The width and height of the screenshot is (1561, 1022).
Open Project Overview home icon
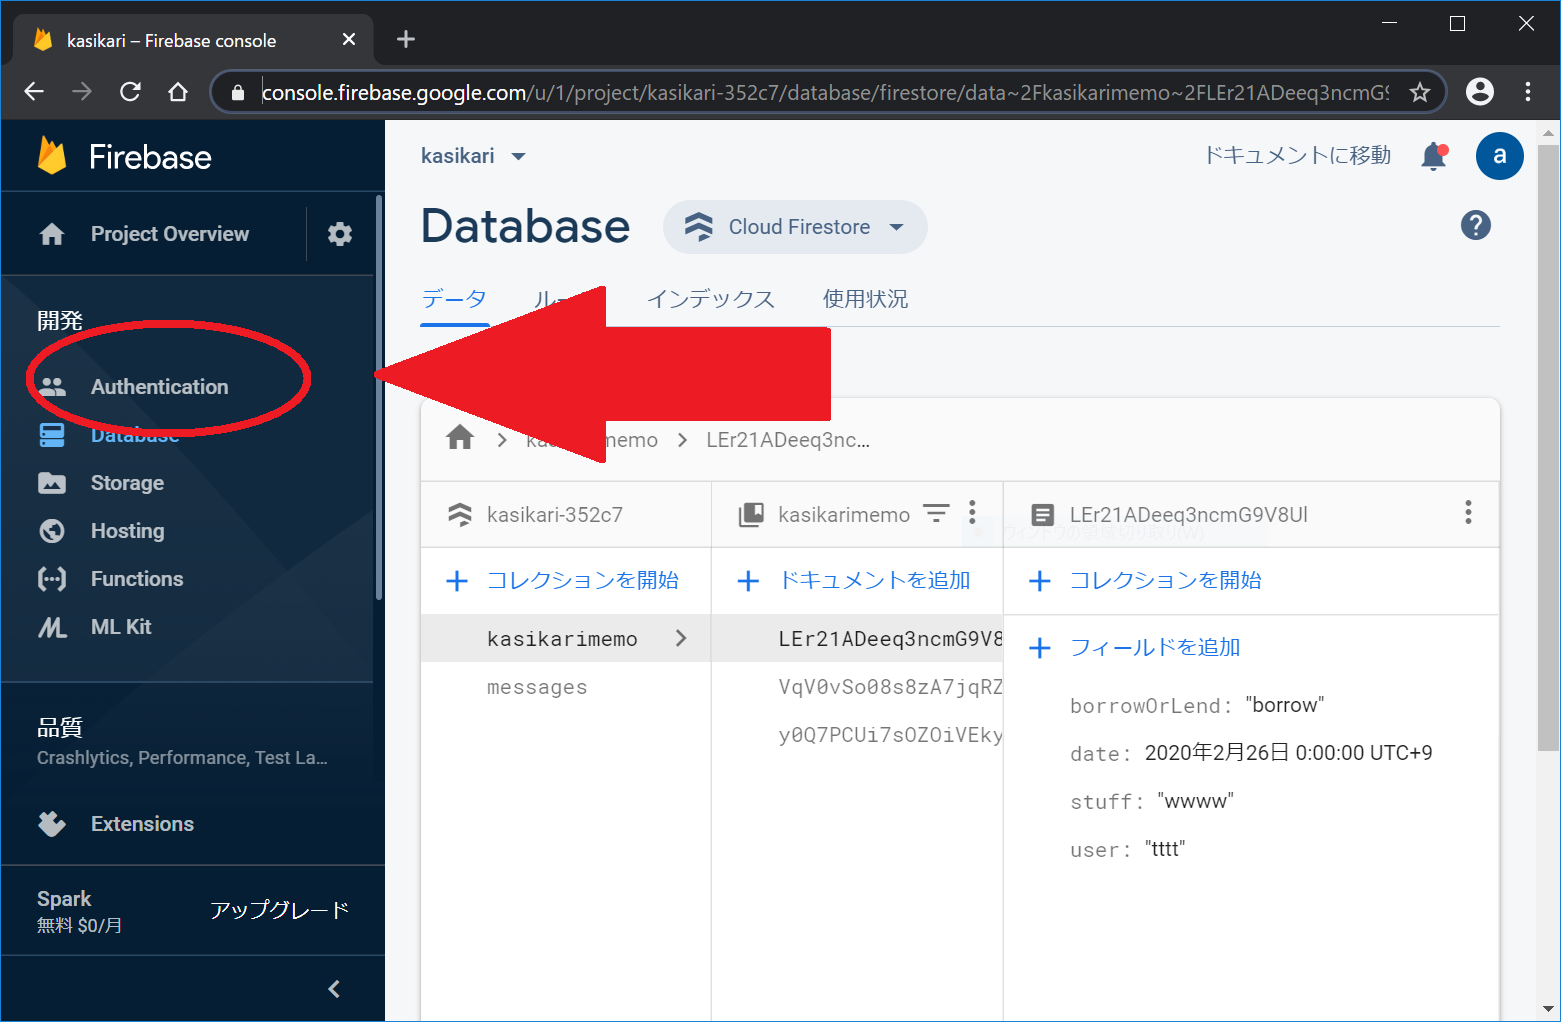[52, 234]
